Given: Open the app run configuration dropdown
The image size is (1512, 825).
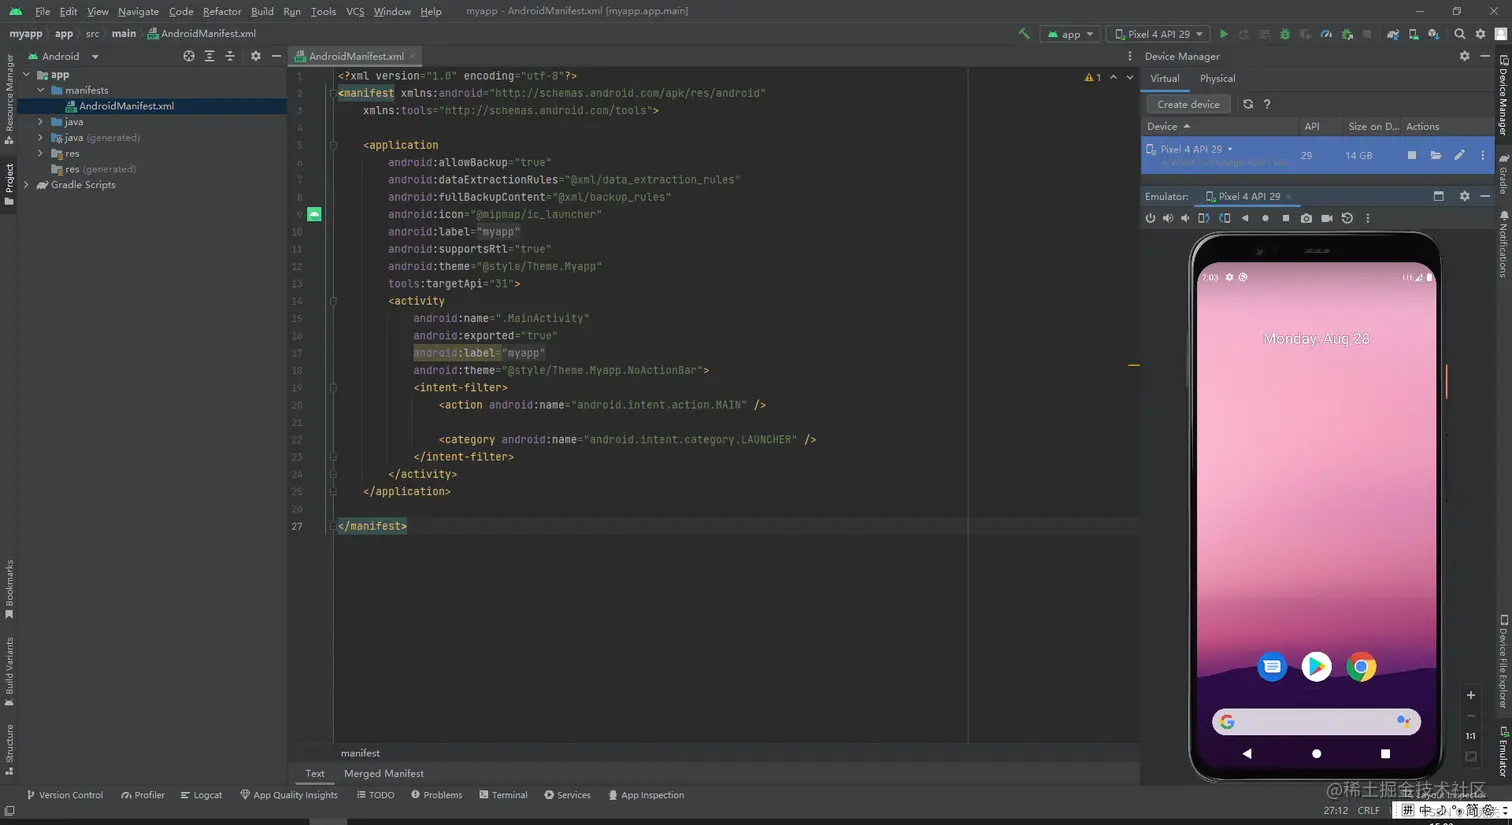Looking at the screenshot, I should (1070, 34).
